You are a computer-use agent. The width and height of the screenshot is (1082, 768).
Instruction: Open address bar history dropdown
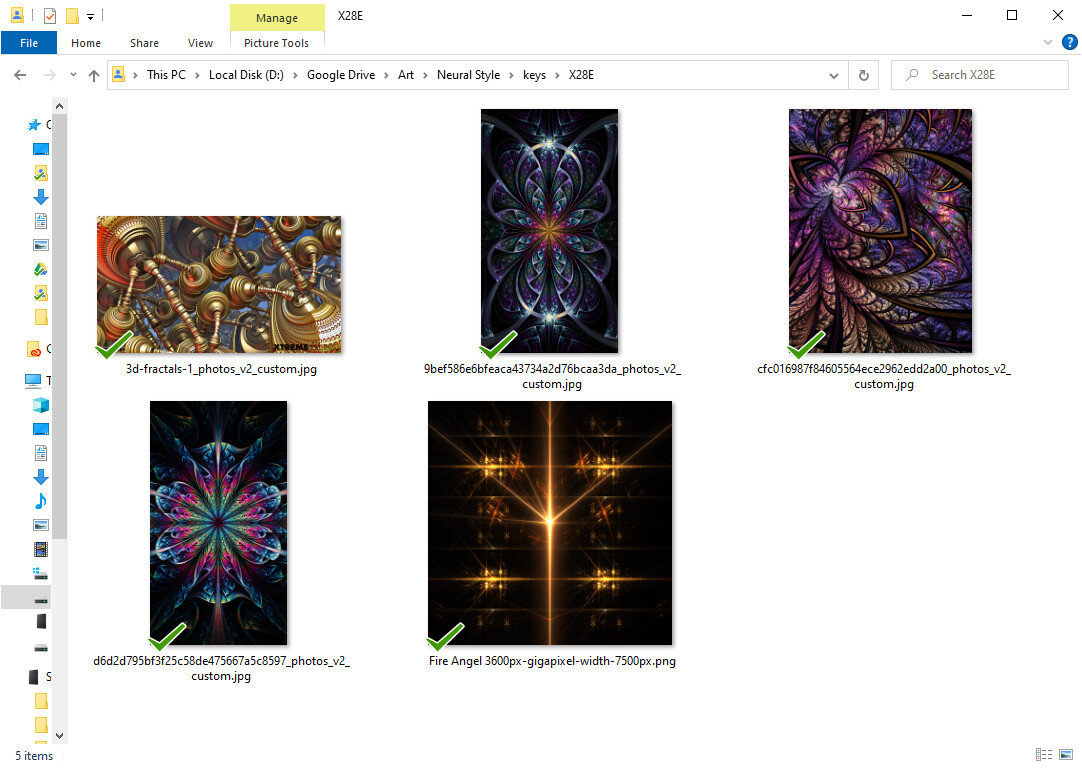click(x=834, y=75)
